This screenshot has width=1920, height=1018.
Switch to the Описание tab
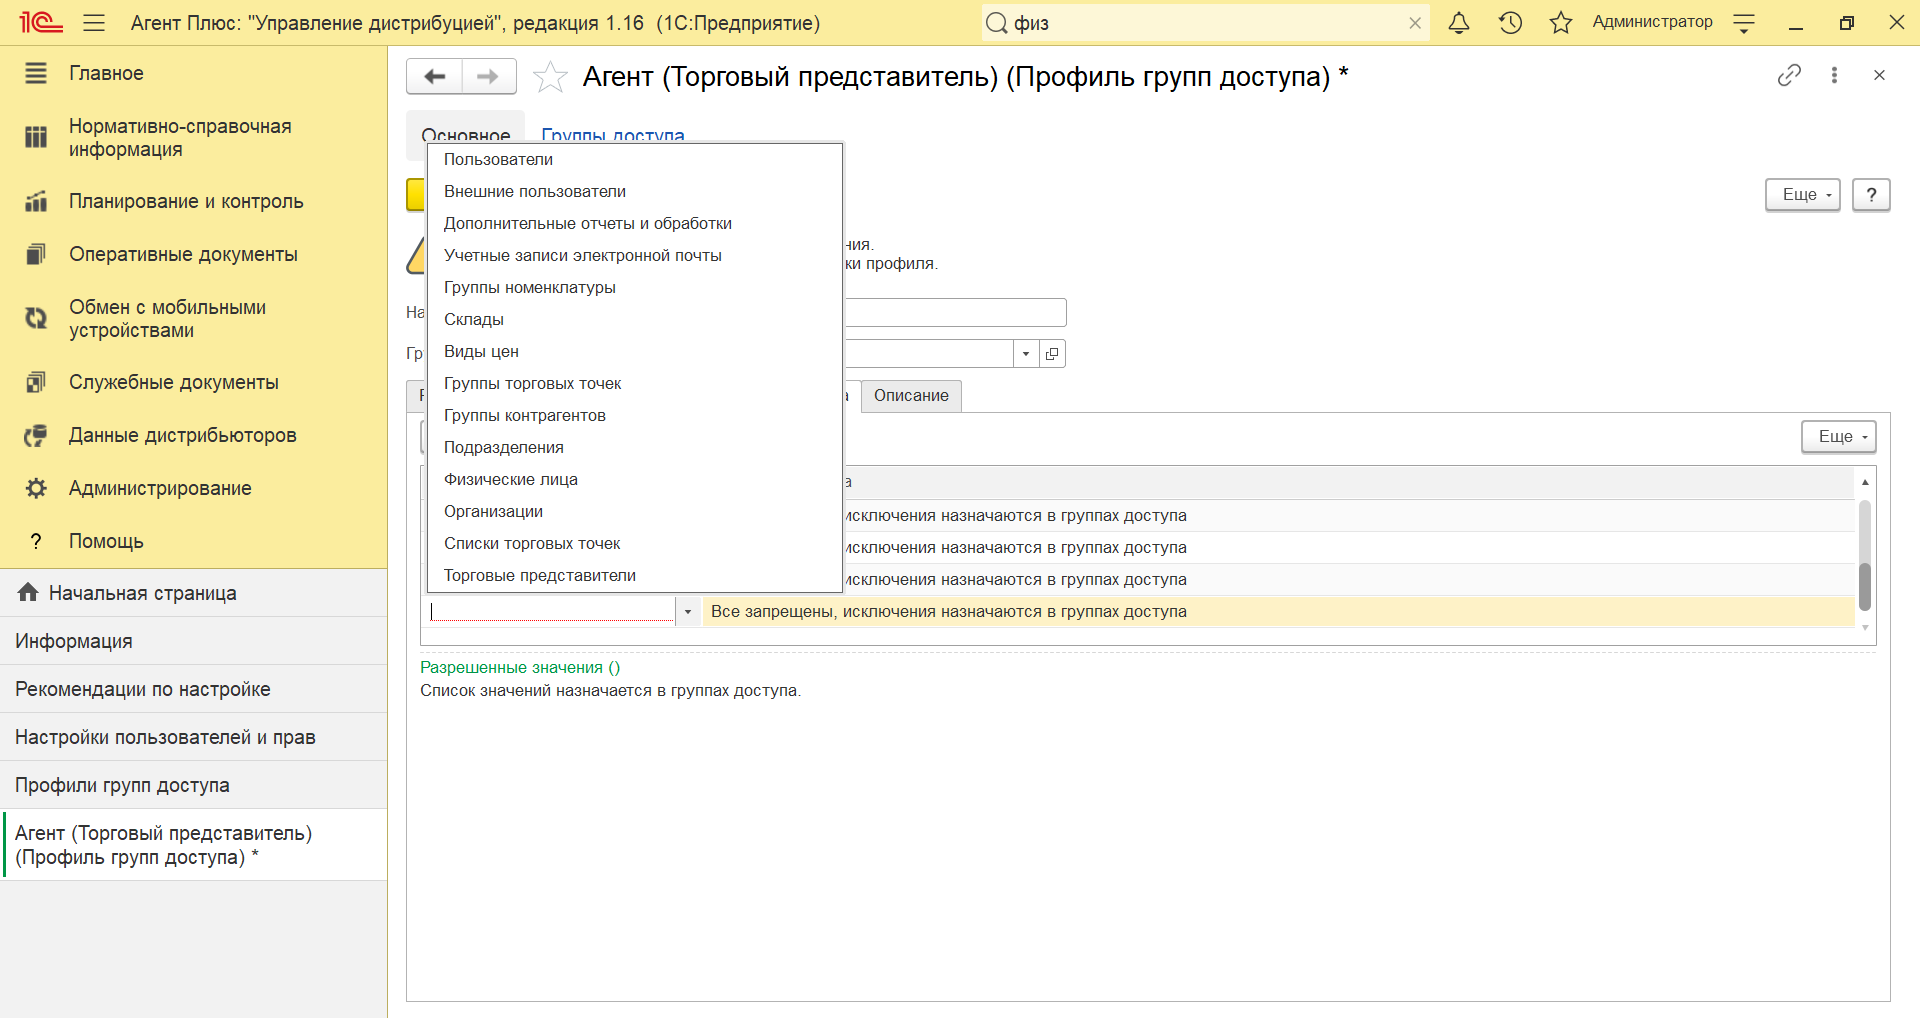pos(911,396)
